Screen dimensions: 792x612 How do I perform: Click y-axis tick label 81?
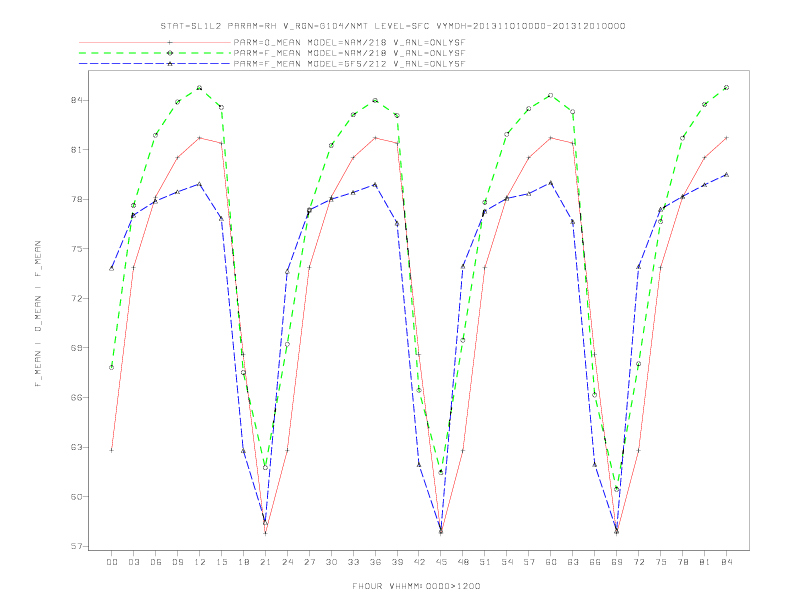pos(76,149)
